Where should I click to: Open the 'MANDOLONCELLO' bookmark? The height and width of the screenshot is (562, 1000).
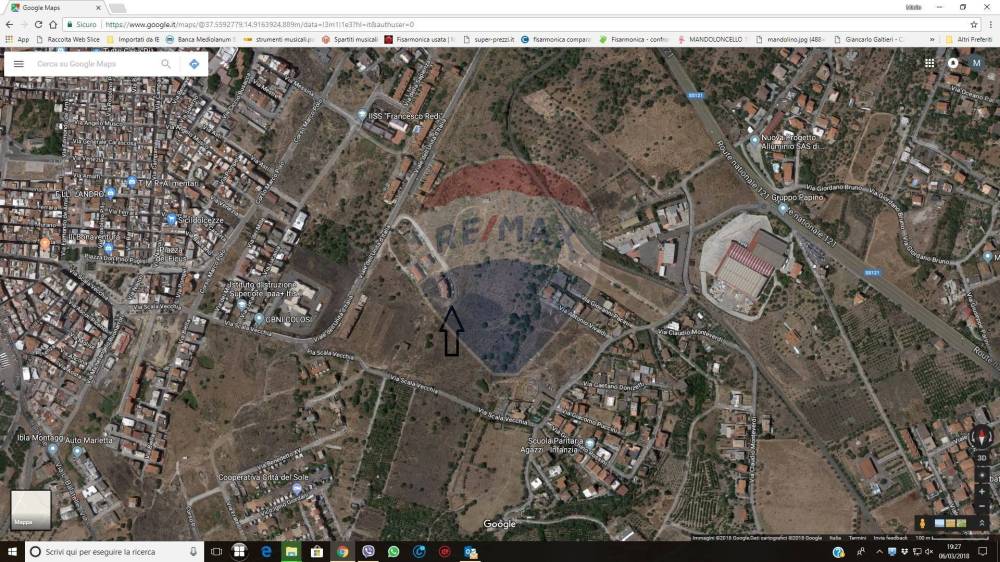point(710,40)
